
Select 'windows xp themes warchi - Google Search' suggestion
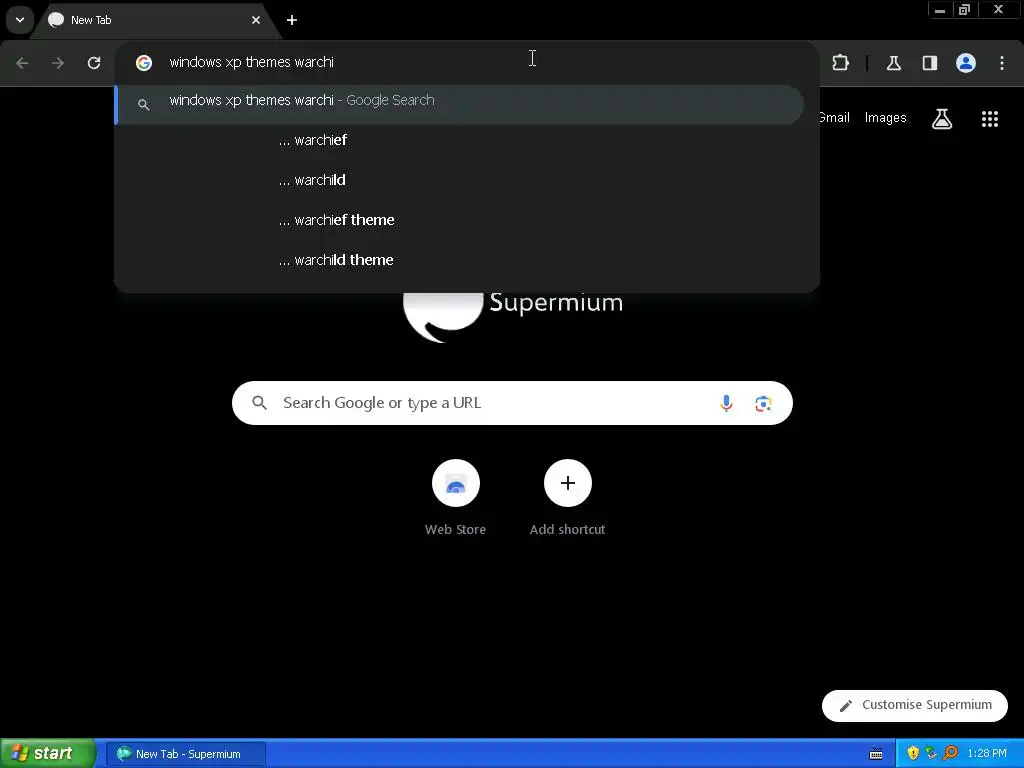click(459, 104)
